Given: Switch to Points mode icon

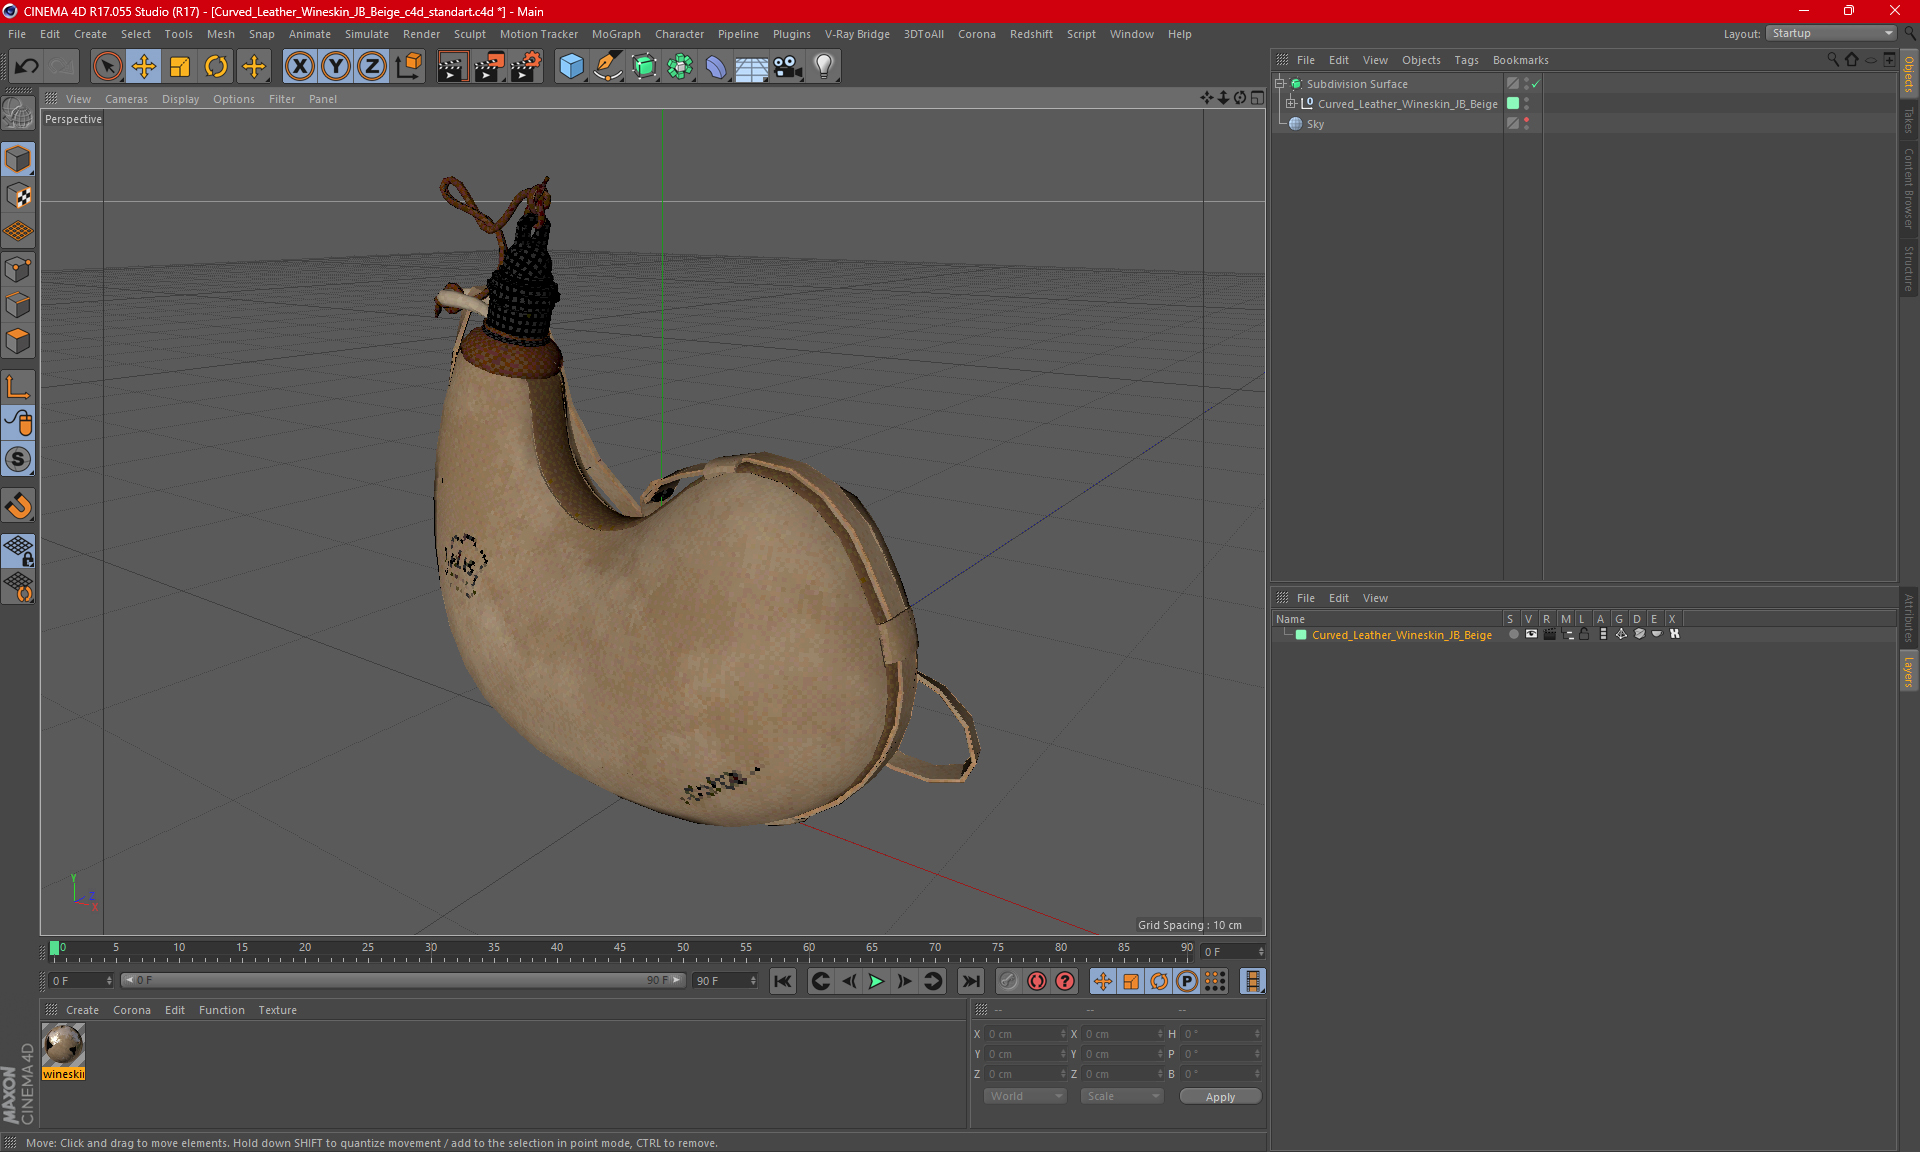Looking at the screenshot, I should [x=18, y=268].
